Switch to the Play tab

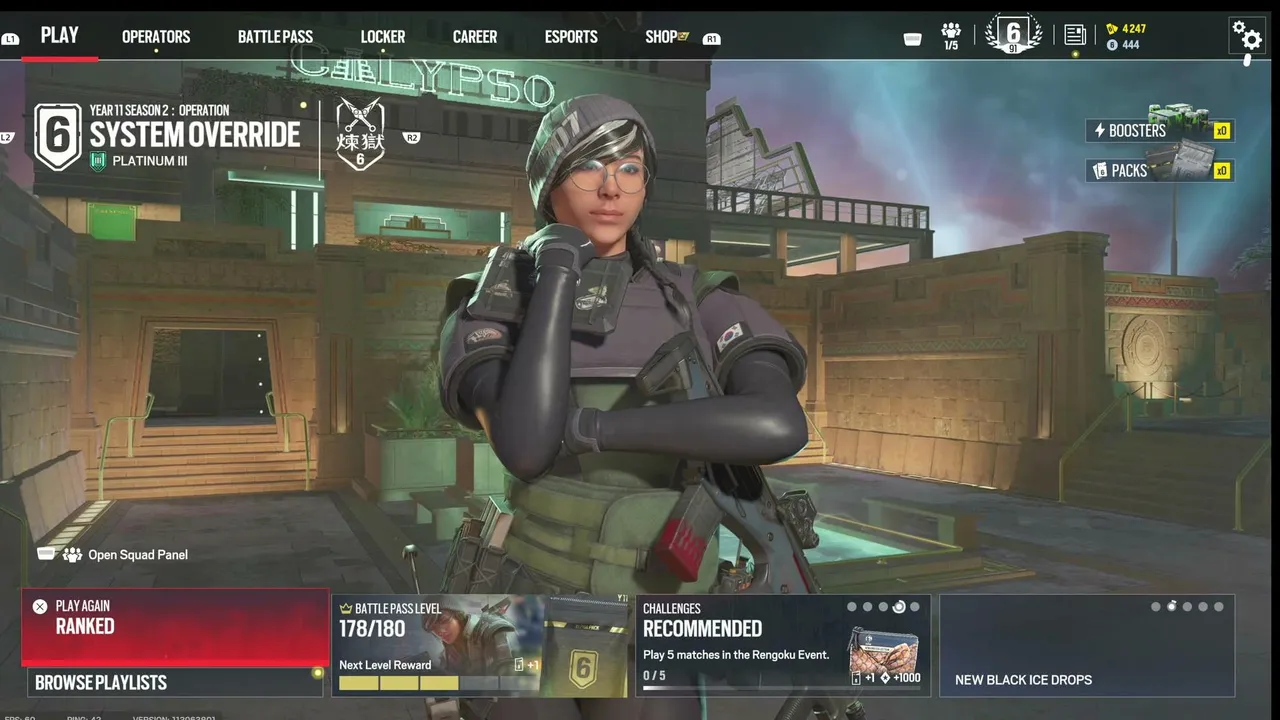[x=59, y=36]
